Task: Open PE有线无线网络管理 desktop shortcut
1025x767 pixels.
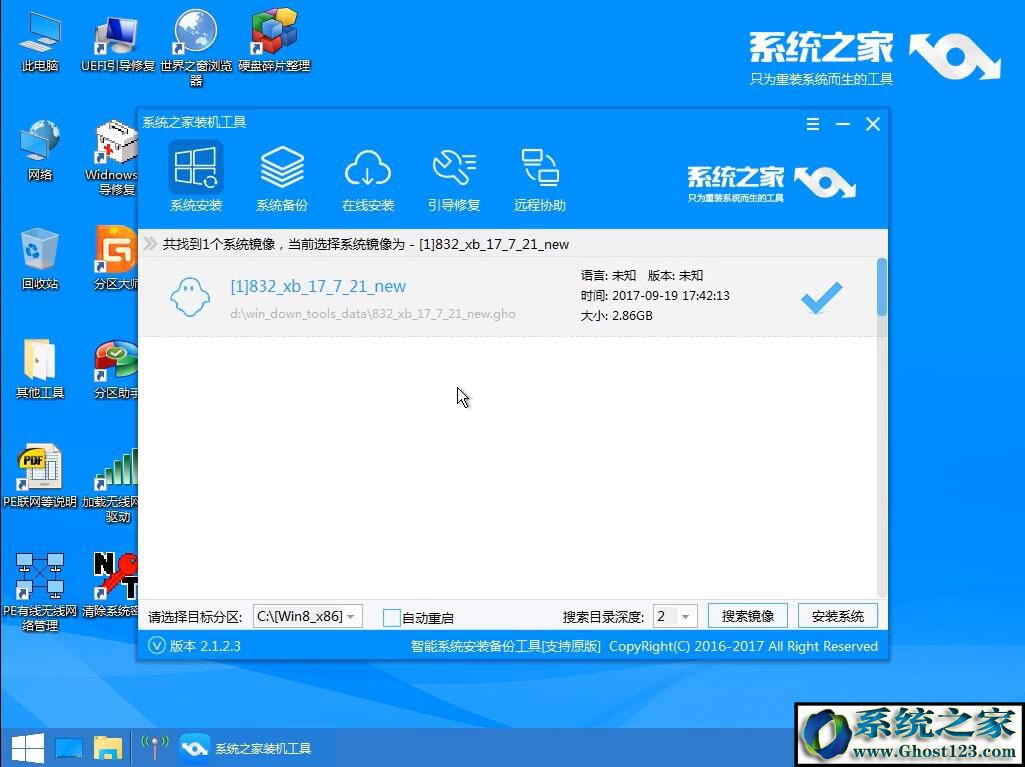Action: [40, 592]
